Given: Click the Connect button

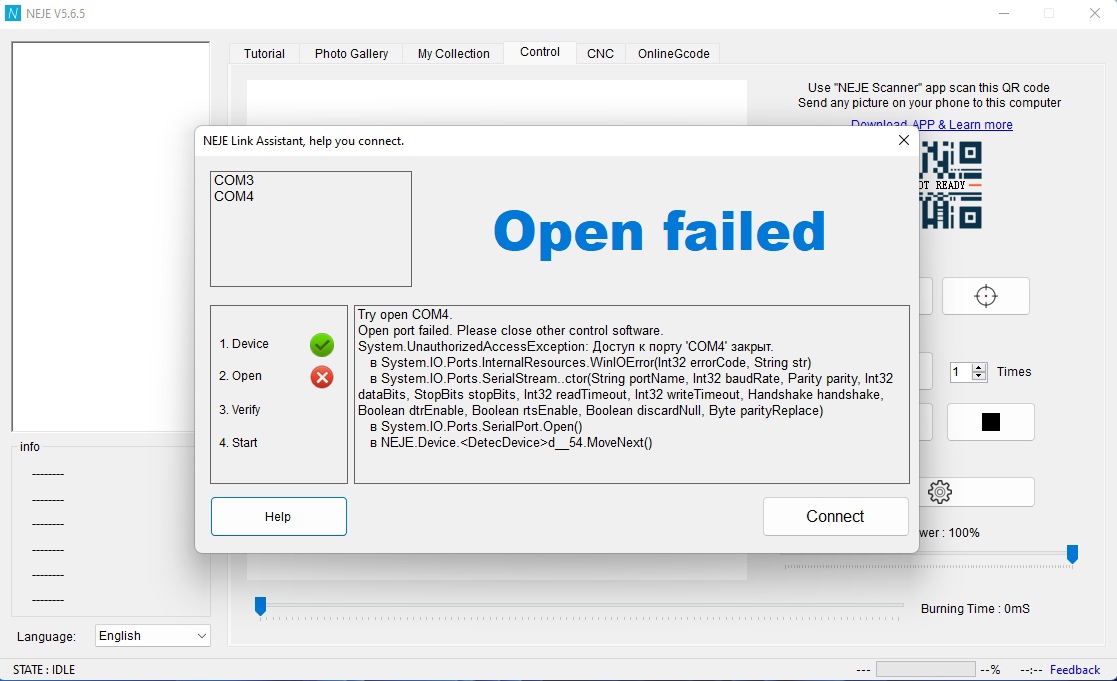Looking at the screenshot, I should (836, 516).
